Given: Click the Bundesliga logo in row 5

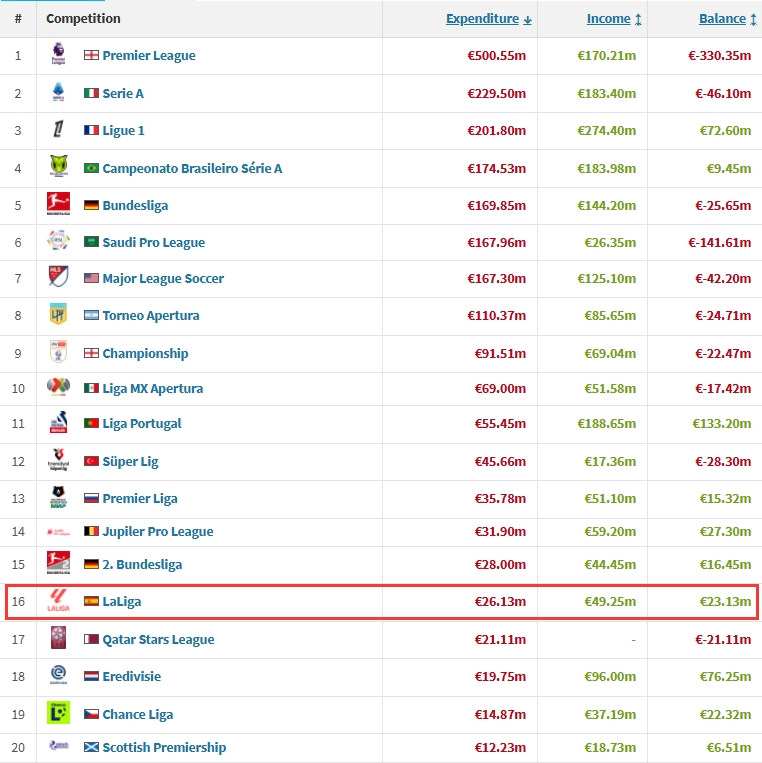Looking at the screenshot, I should pyautogui.click(x=58, y=205).
